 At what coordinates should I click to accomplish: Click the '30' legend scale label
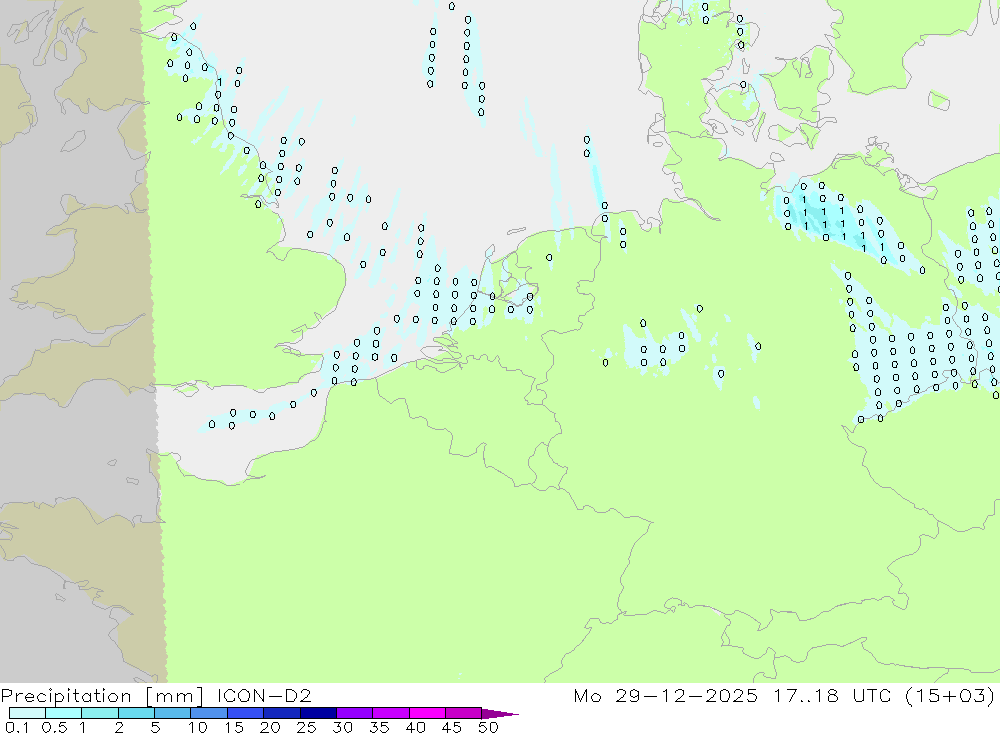(343, 727)
